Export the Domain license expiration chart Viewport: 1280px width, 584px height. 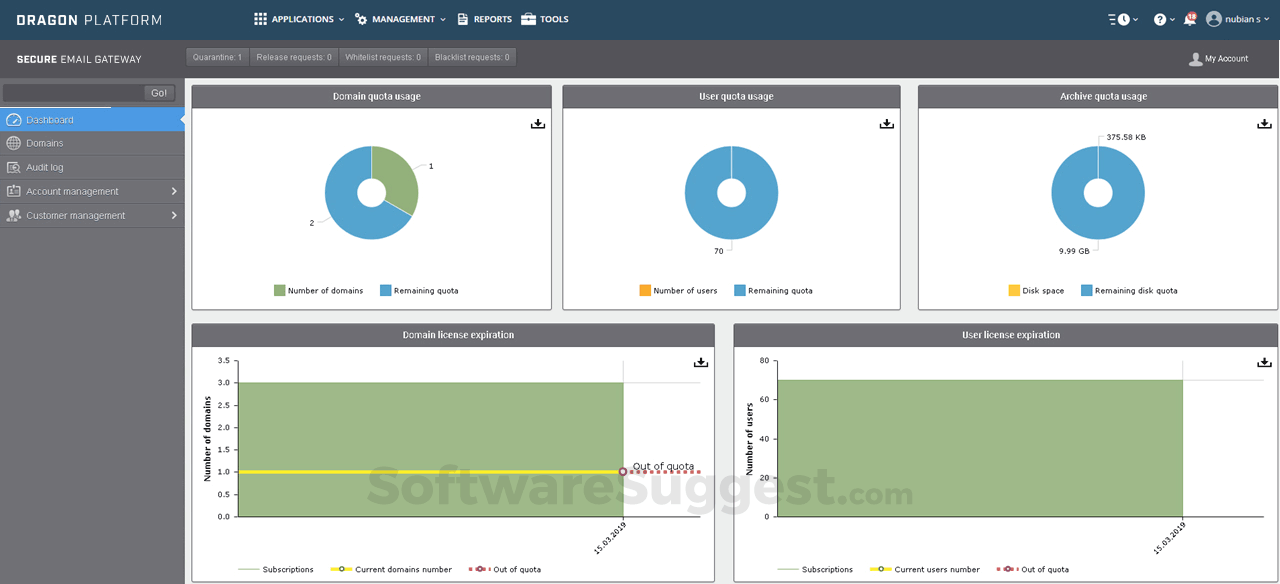700,362
